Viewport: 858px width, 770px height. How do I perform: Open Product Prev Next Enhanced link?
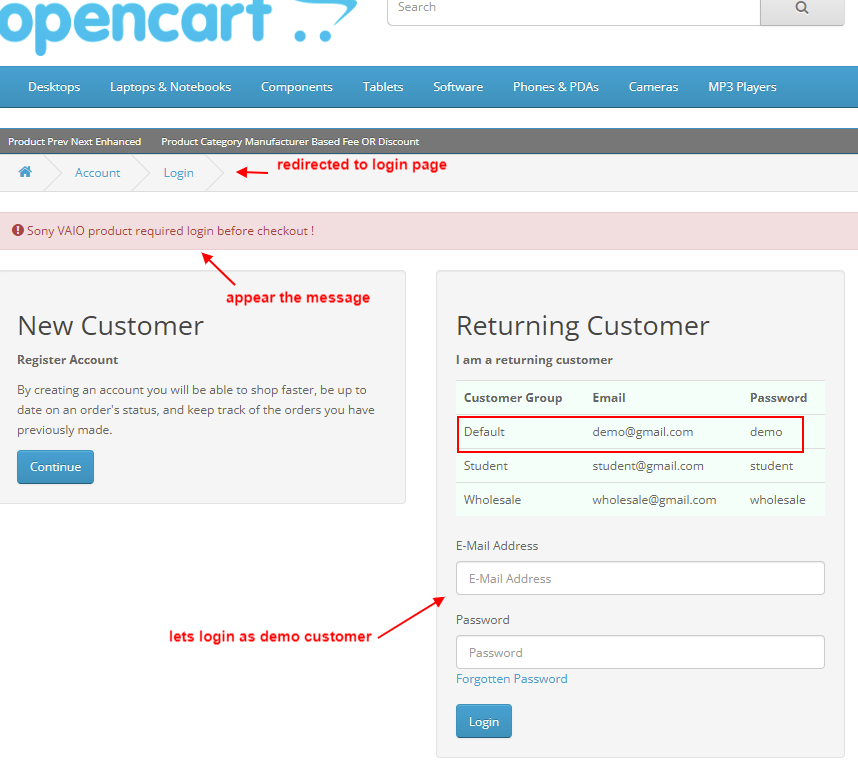[x=74, y=142]
